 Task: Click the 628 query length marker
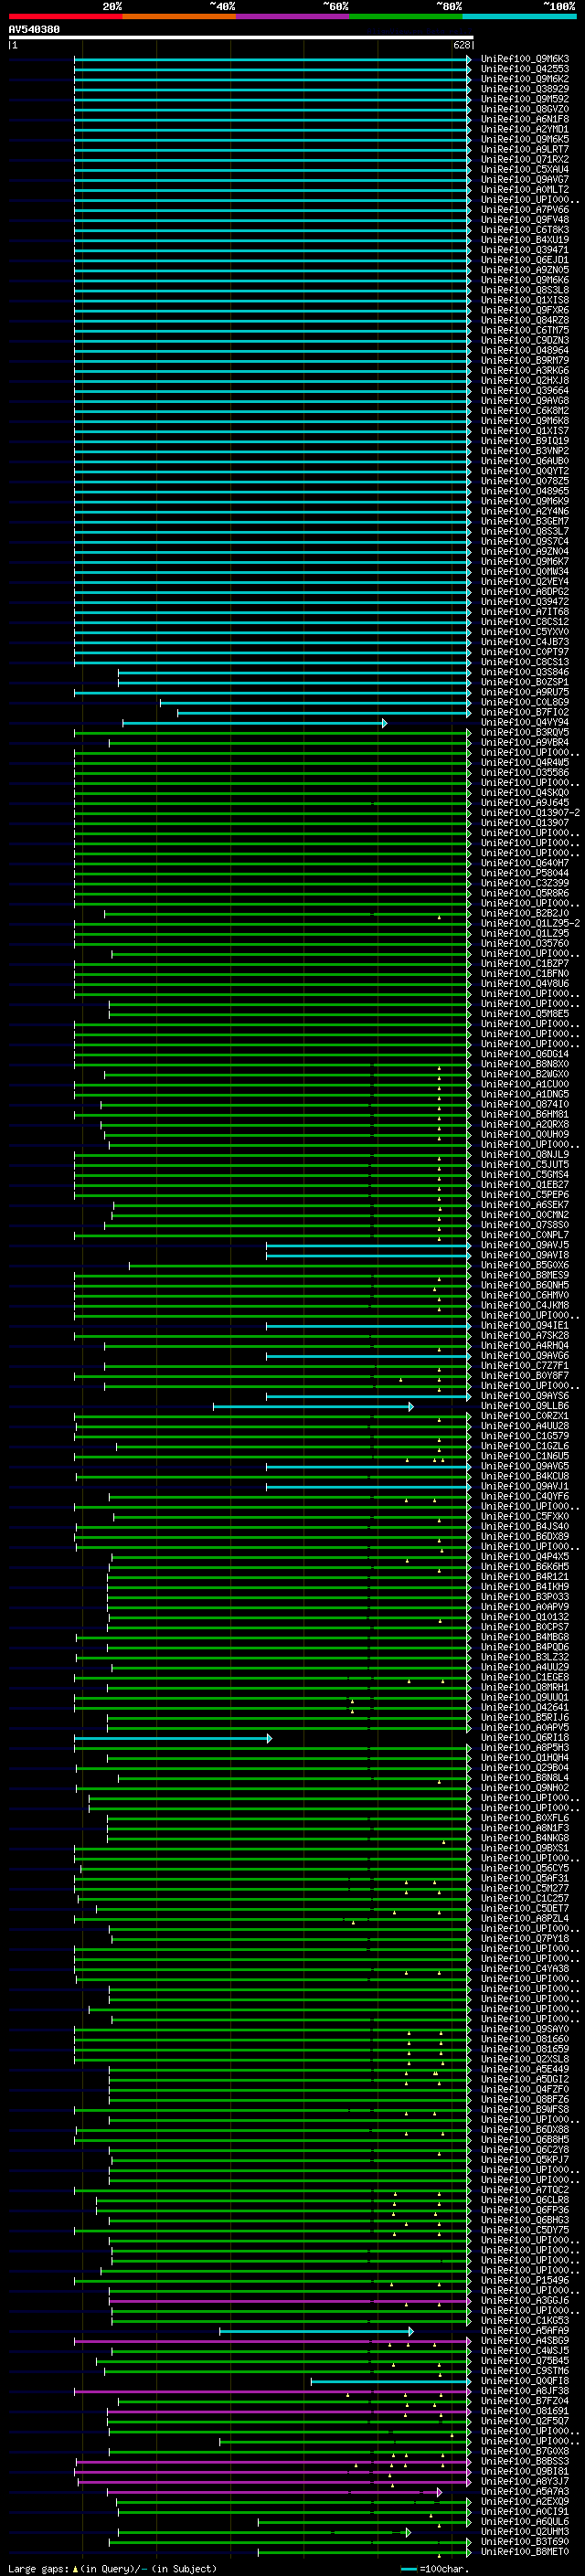(x=461, y=45)
